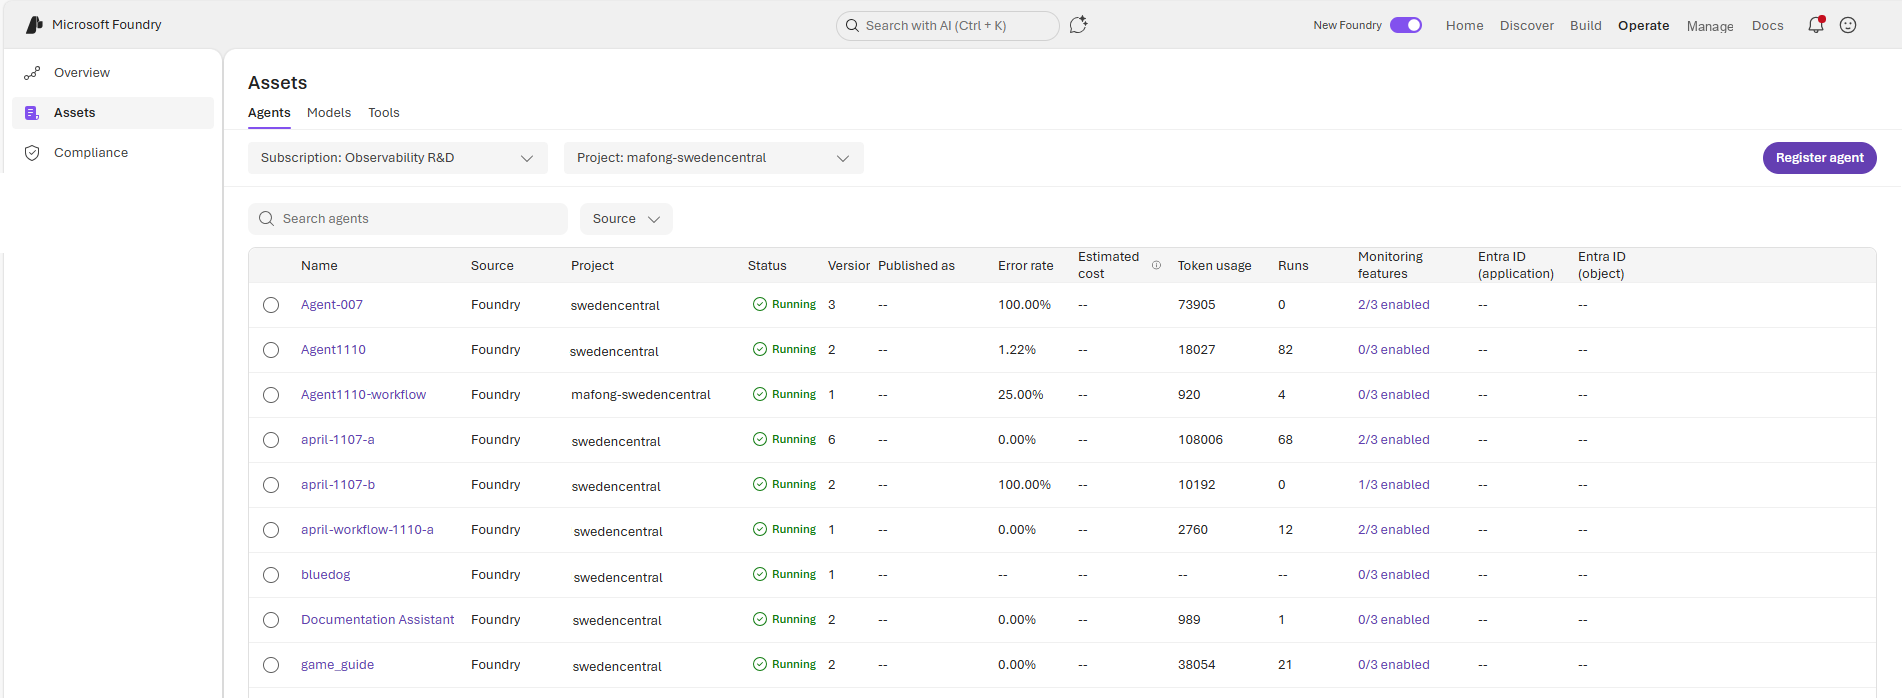Open the notifications bell icon
Image resolution: width=1902 pixels, height=698 pixels.
point(1816,25)
